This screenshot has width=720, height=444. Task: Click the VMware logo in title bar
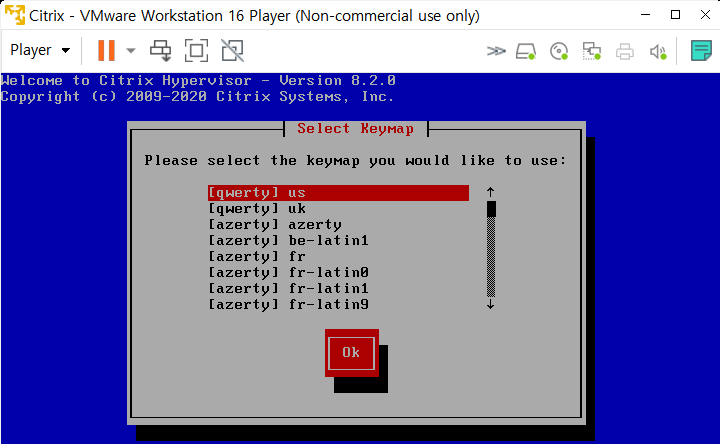(14, 15)
